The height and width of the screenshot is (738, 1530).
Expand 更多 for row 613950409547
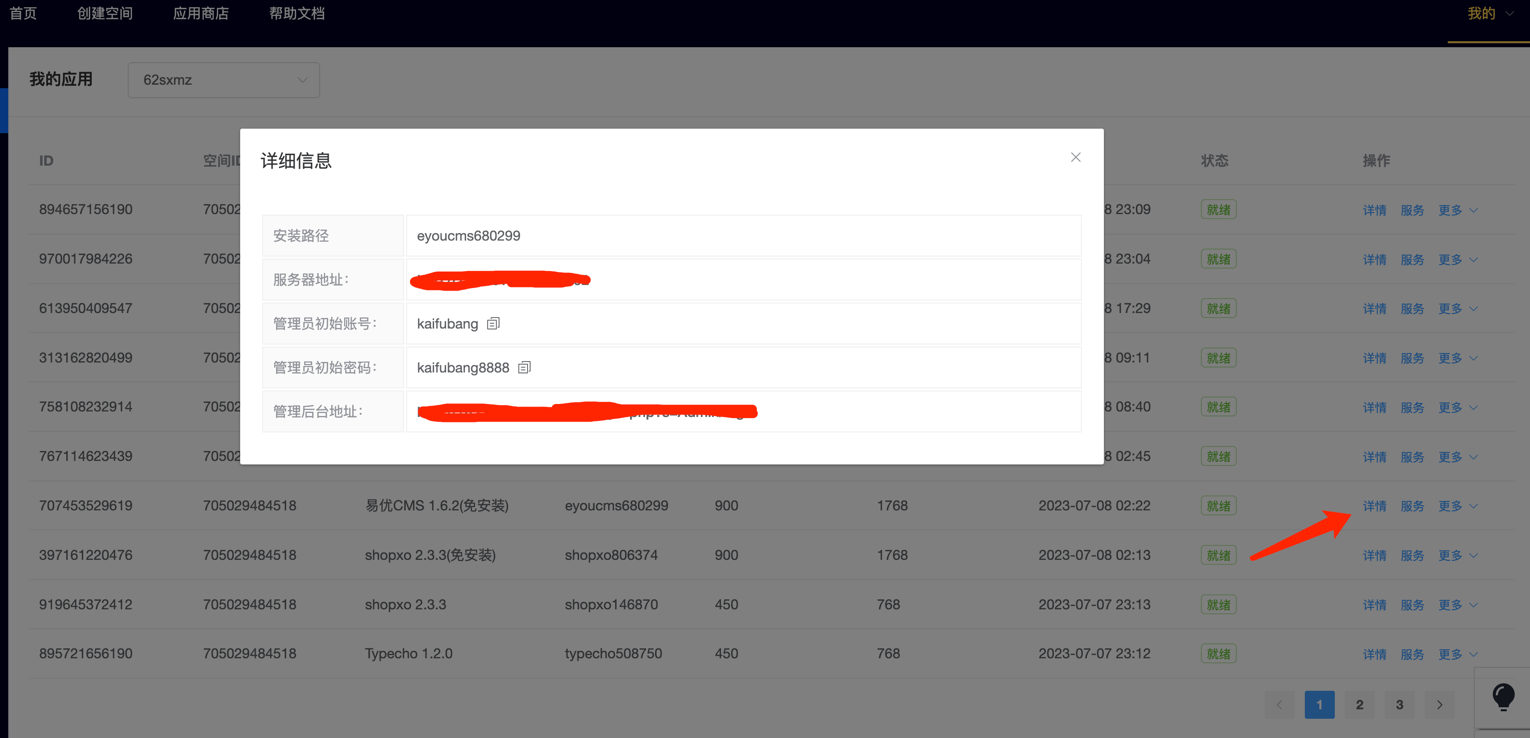tap(1458, 309)
